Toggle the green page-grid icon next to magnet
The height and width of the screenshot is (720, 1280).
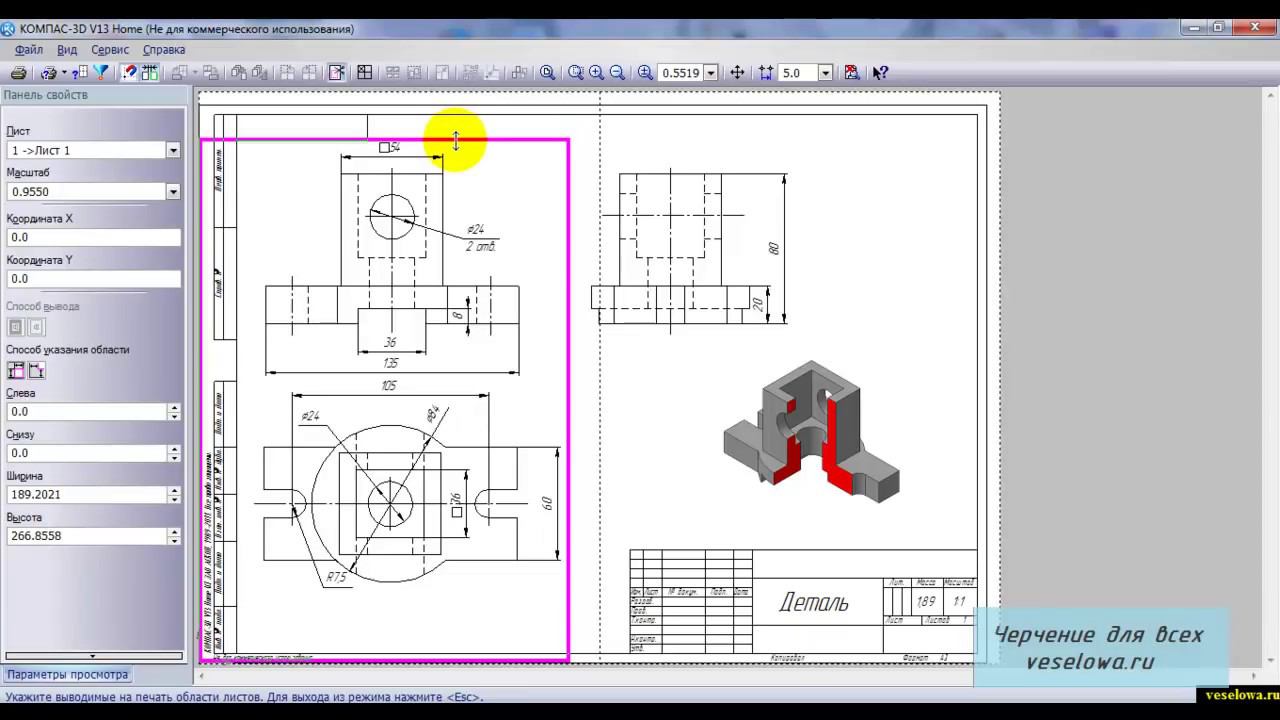150,73
